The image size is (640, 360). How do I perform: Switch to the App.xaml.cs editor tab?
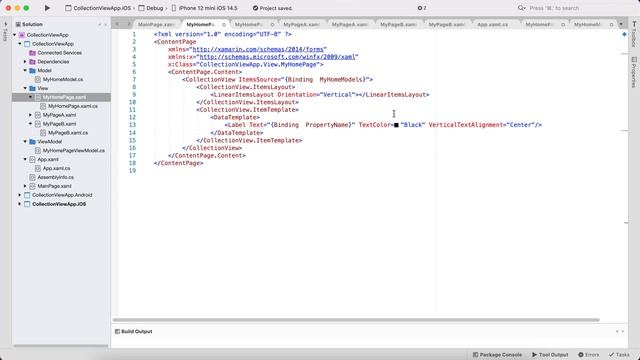(x=493, y=24)
